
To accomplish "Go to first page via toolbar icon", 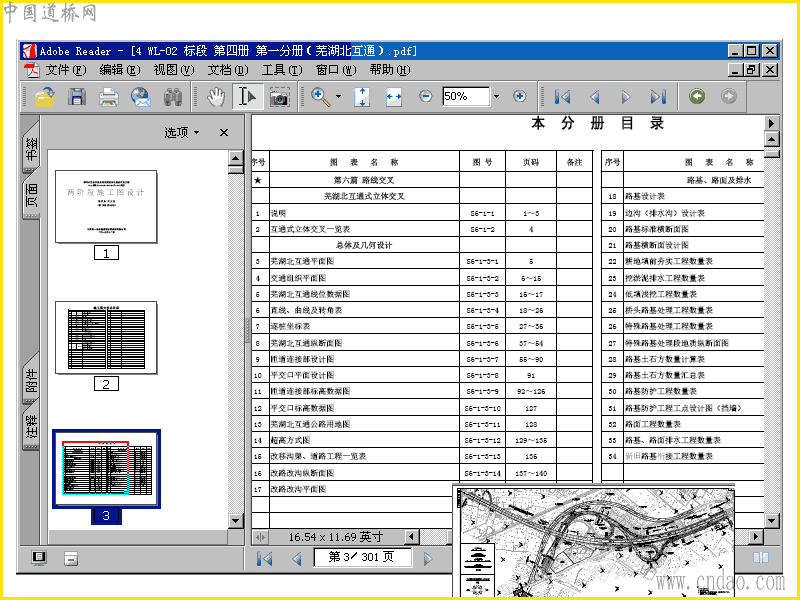I will [x=562, y=96].
